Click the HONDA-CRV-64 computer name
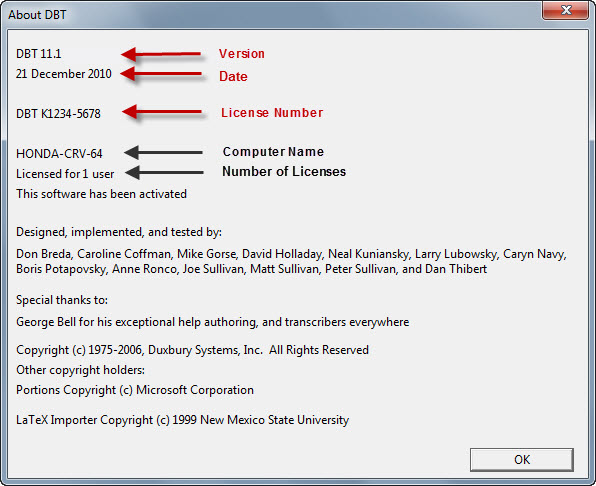596x486 pixels. (59, 154)
